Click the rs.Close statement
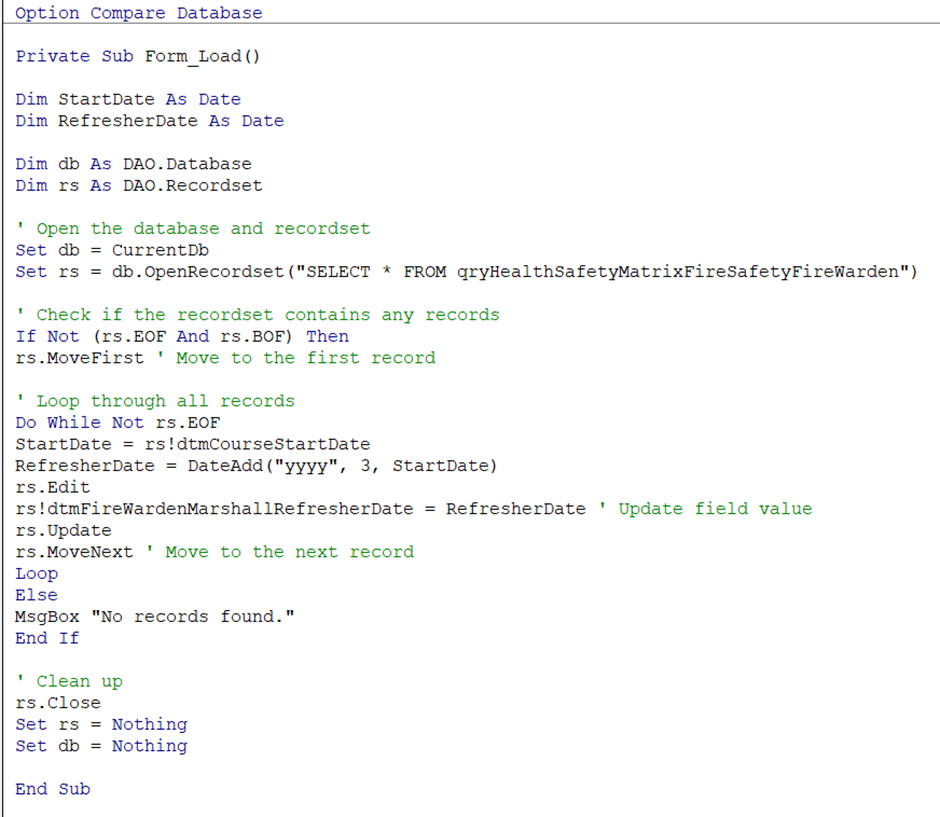Viewport: 940px width, 817px height. click(58, 703)
